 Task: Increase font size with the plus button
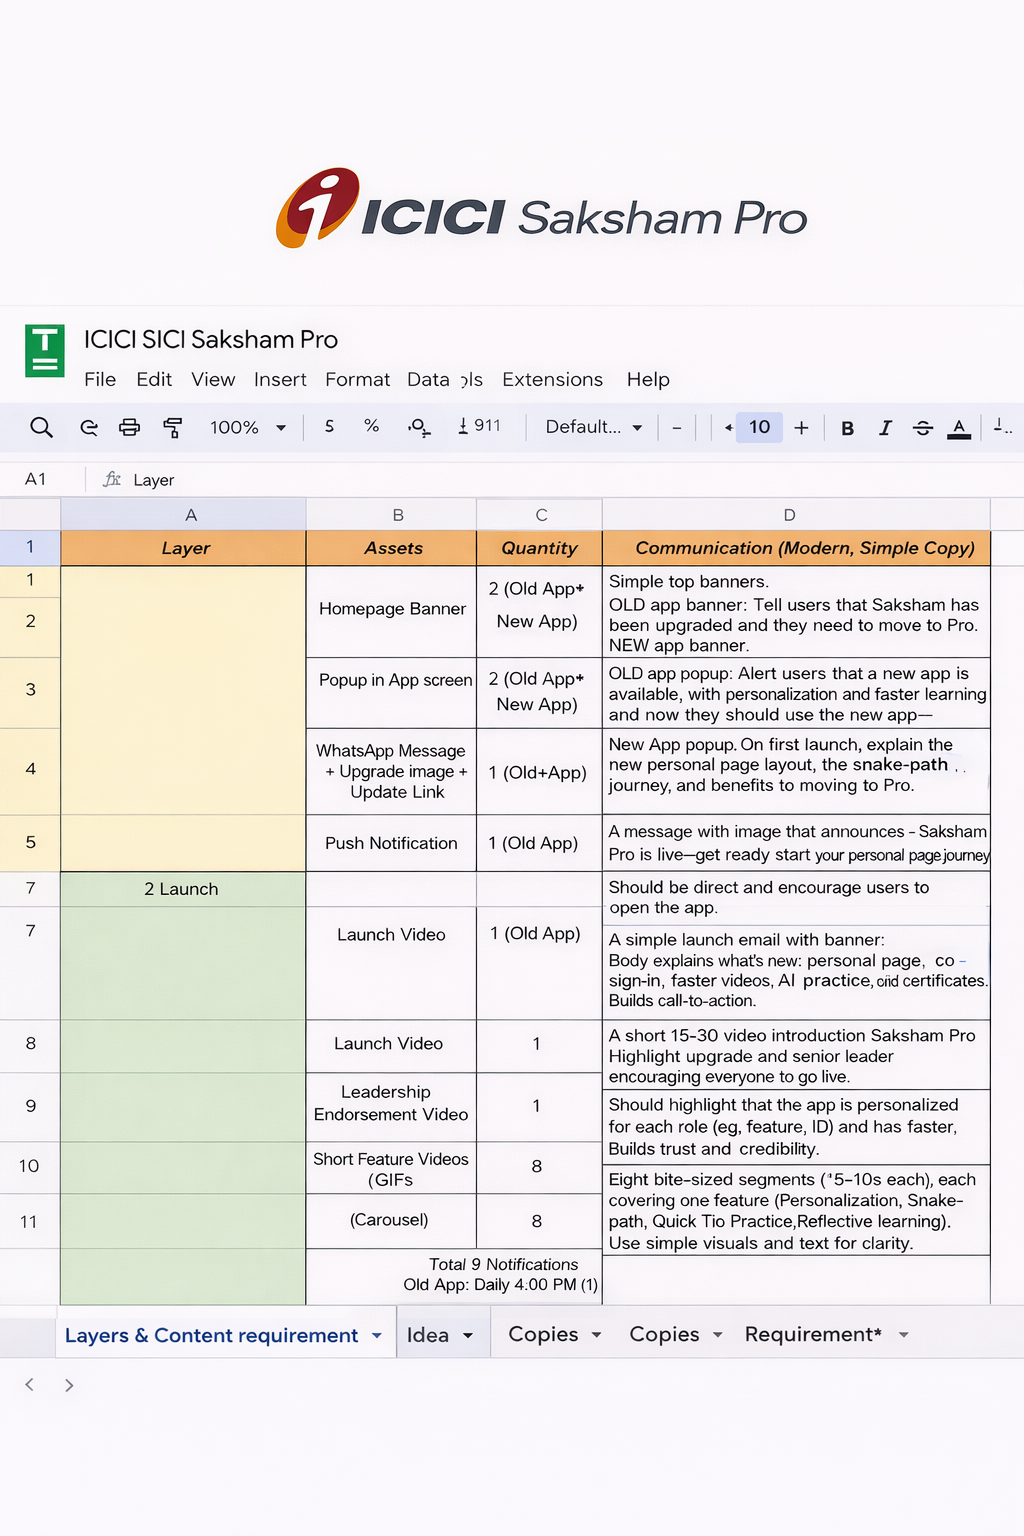pyautogui.click(x=801, y=428)
